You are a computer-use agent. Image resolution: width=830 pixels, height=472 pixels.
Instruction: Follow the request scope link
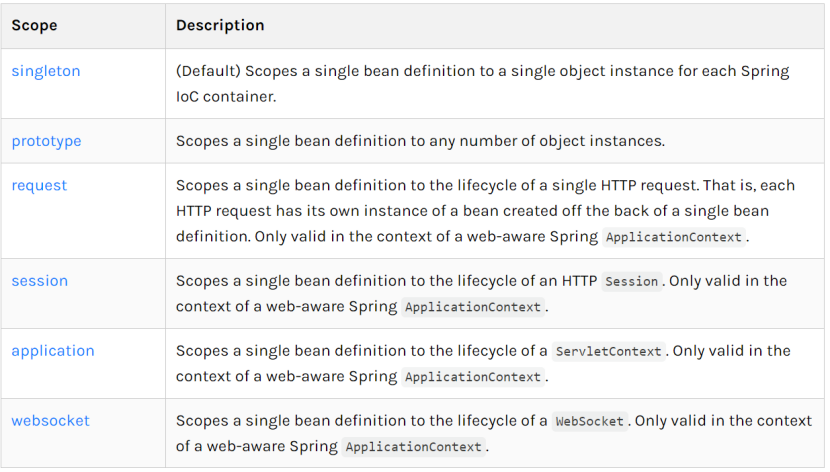[39, 186]
